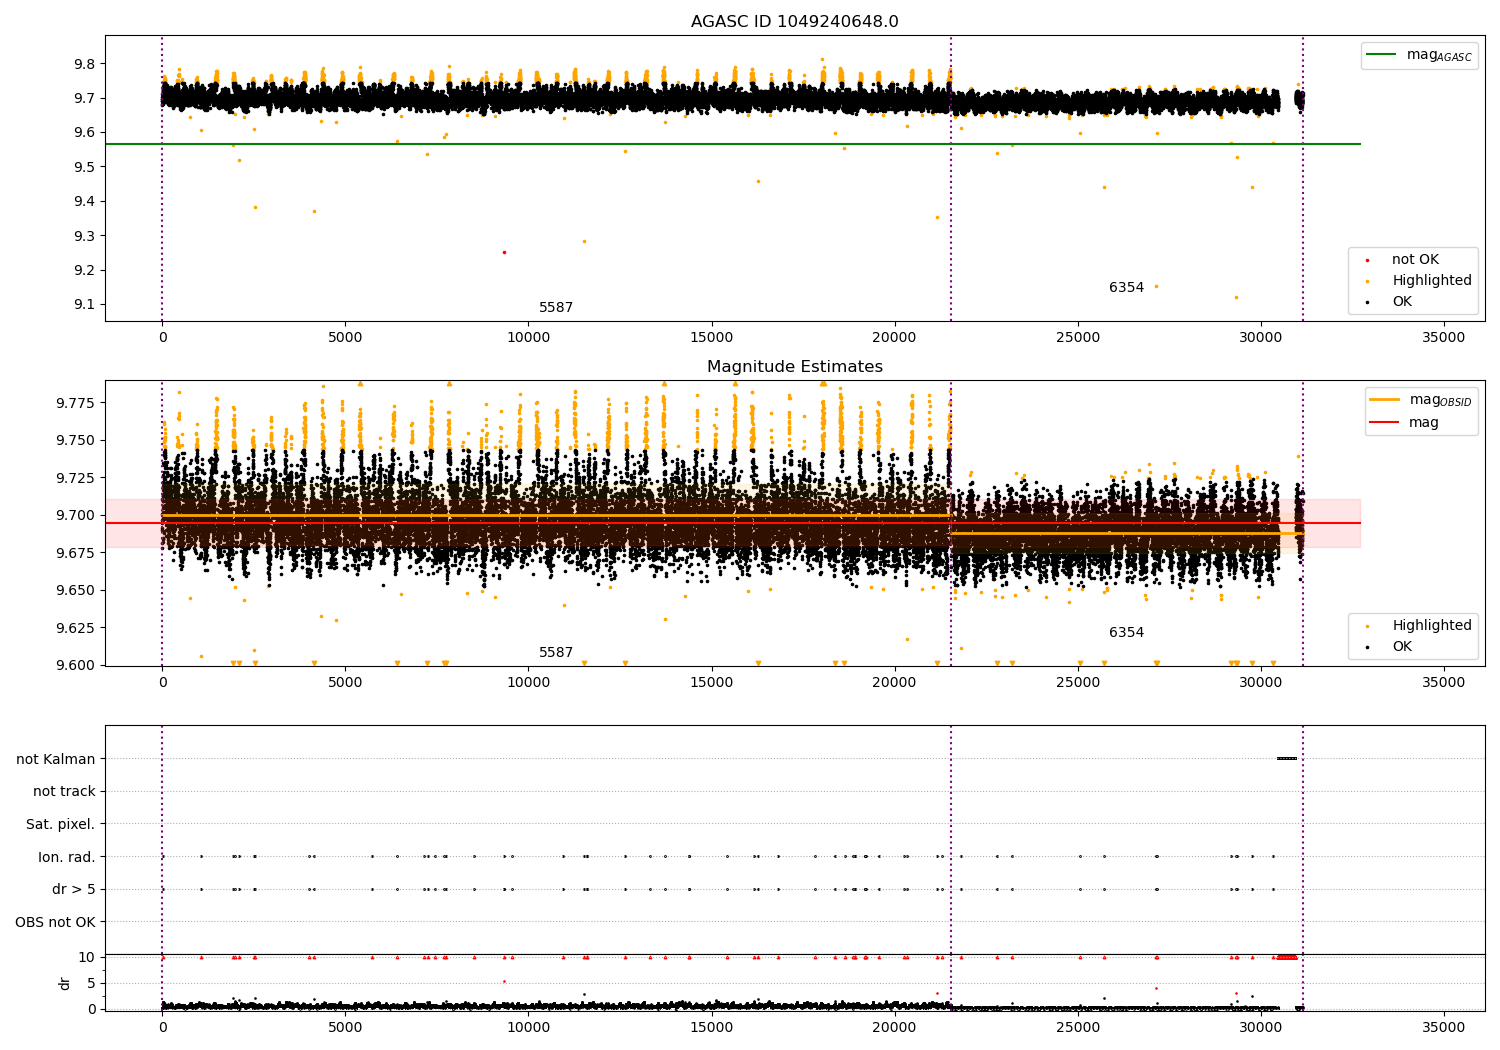This screenshot has height=1050, width=1500.
Task: Click the 'OBS not OK' y-axis label
Action: tap(55, 922)
